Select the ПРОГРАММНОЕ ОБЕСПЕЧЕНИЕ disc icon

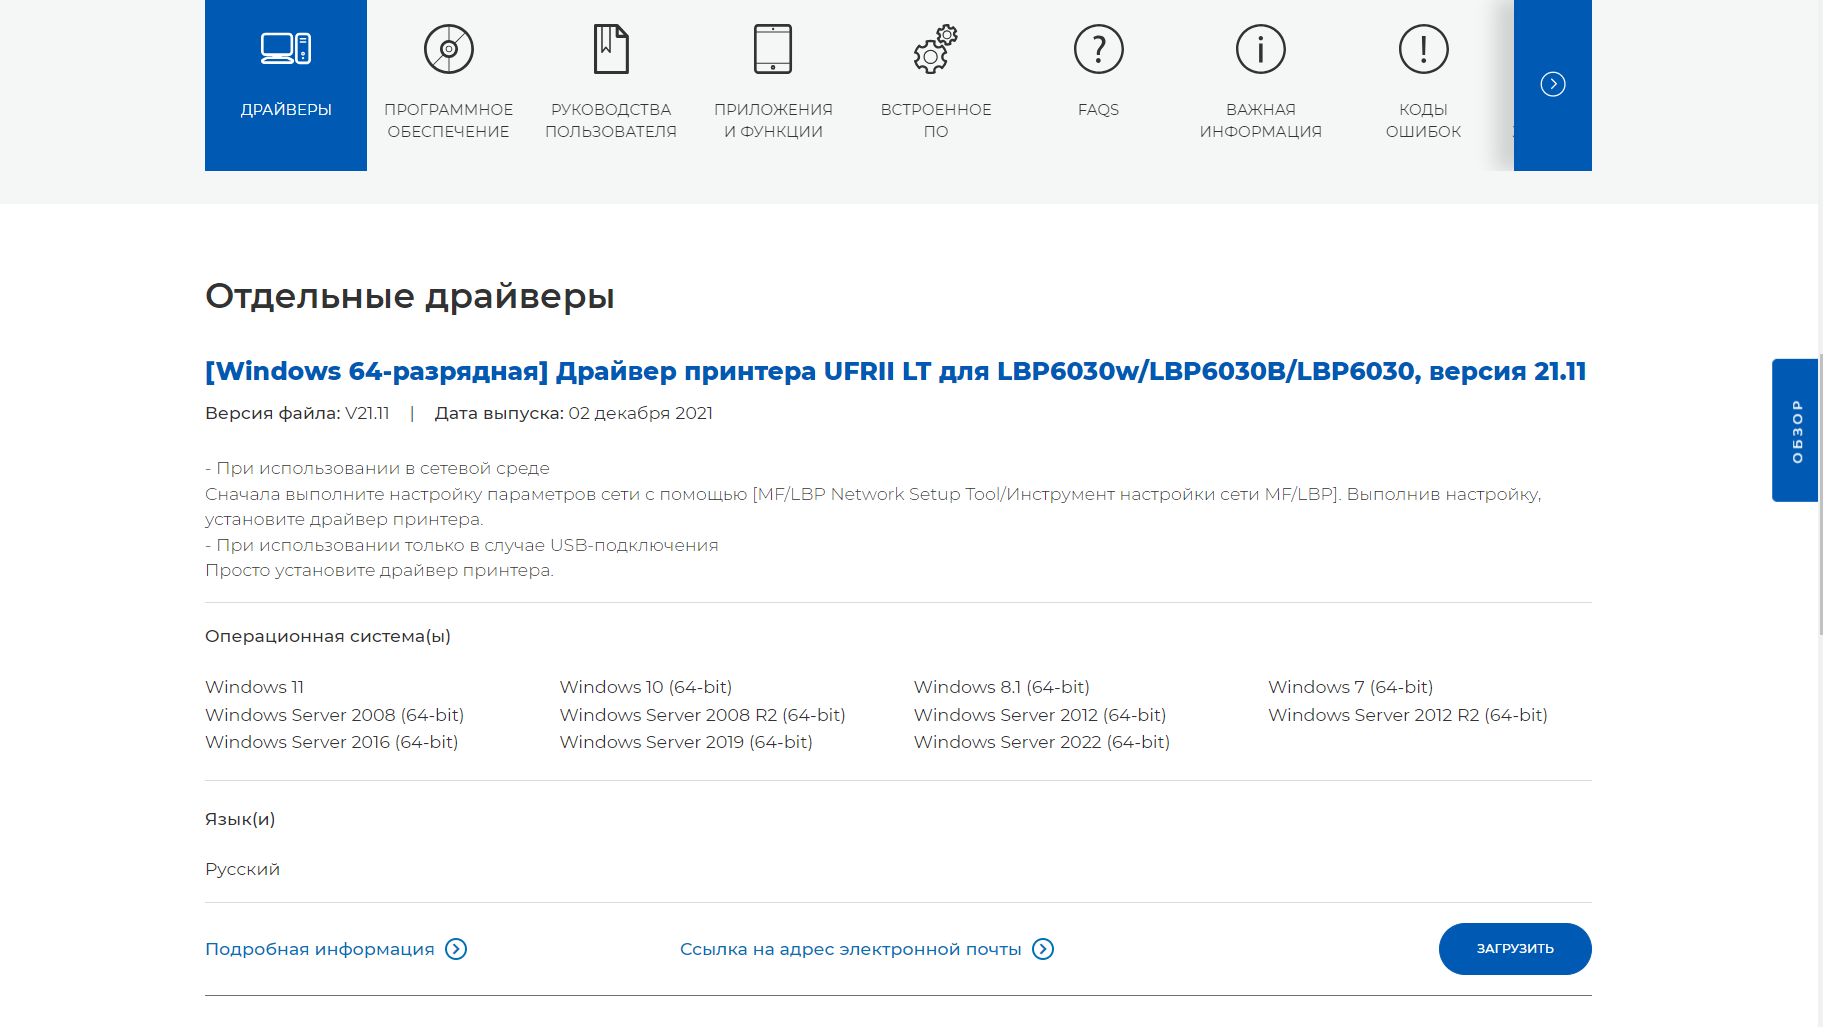448,48
